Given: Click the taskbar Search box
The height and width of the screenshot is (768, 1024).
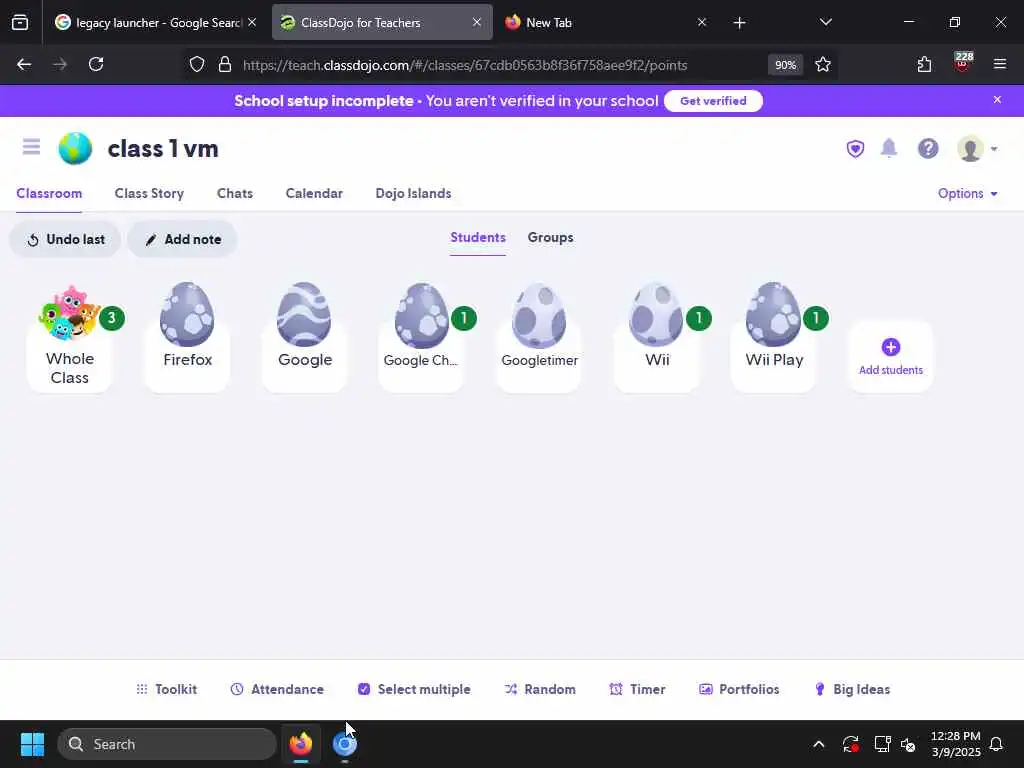Looking at the screenshot, I should [x=167, y=744].
